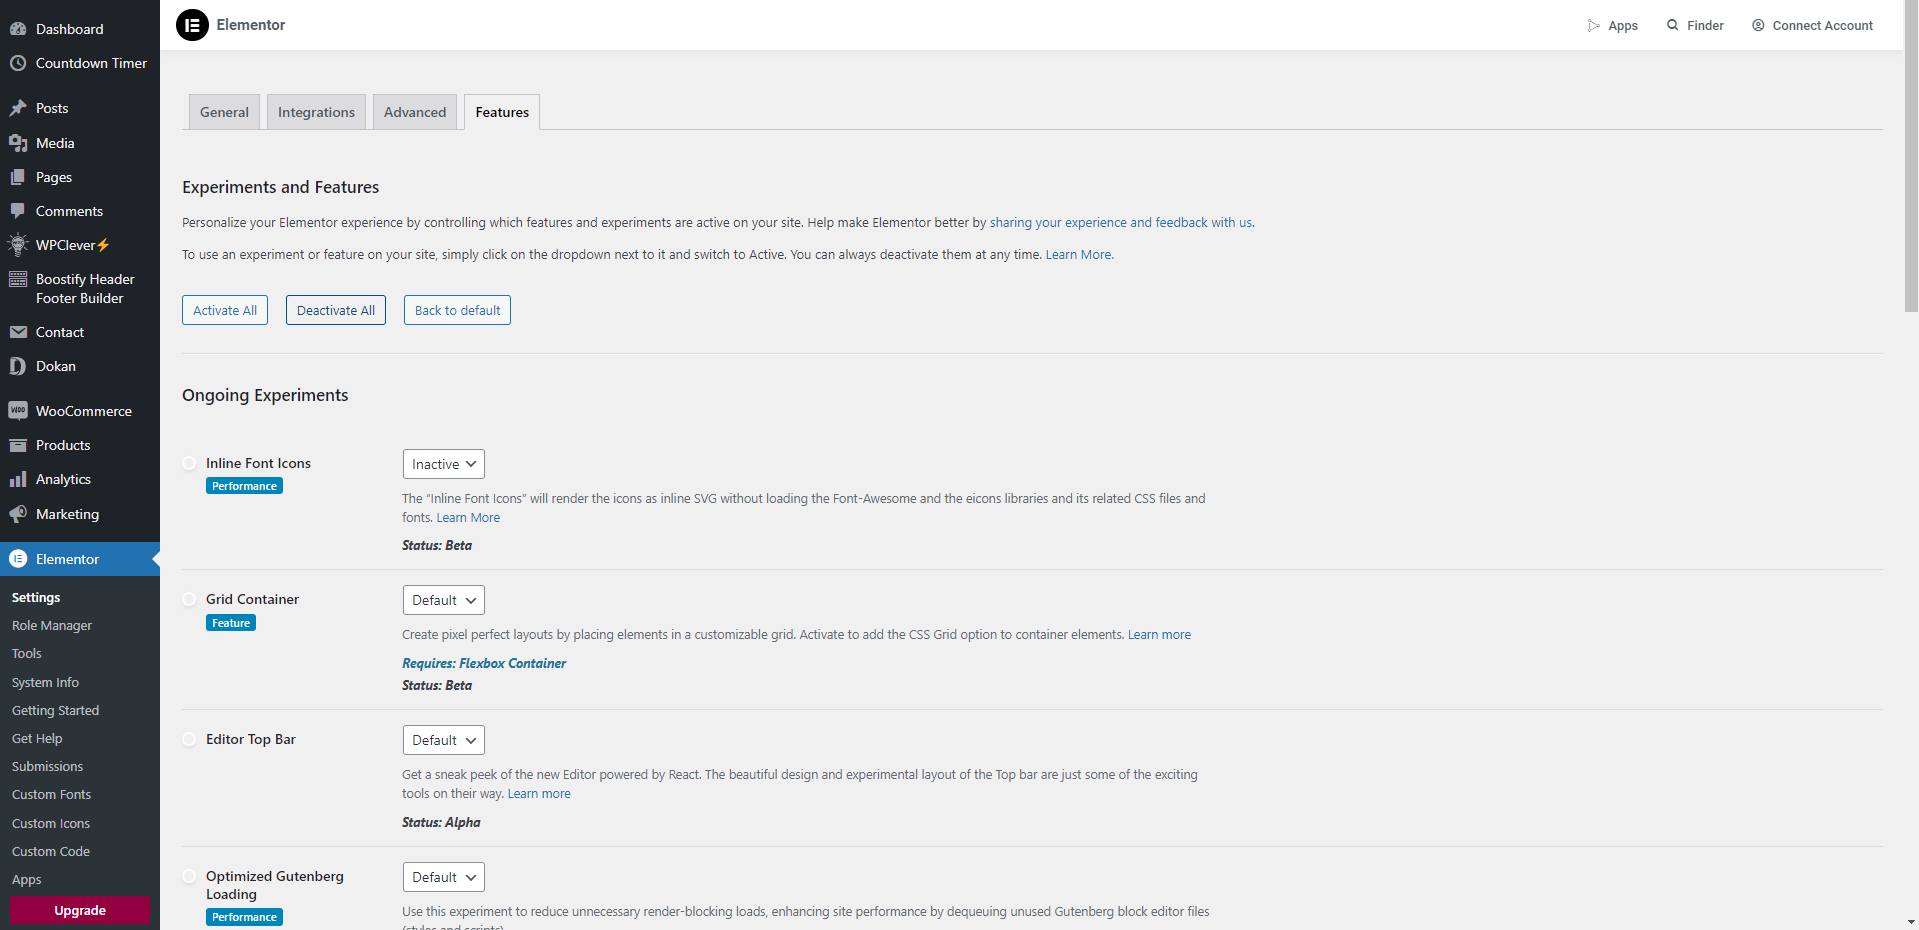1919x930 pixels.
Task: Click the Performance tag under Inline Font Icons
Action: [244, 486]
